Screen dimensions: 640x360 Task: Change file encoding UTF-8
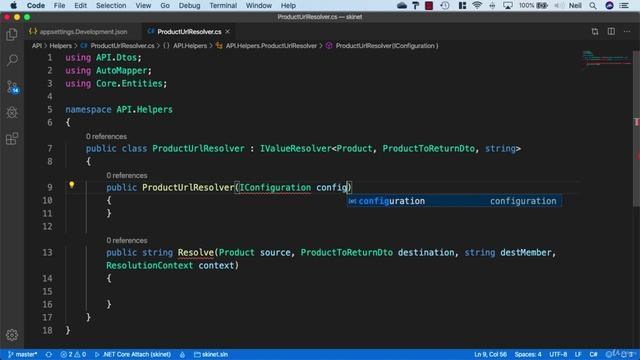point(558,354)
